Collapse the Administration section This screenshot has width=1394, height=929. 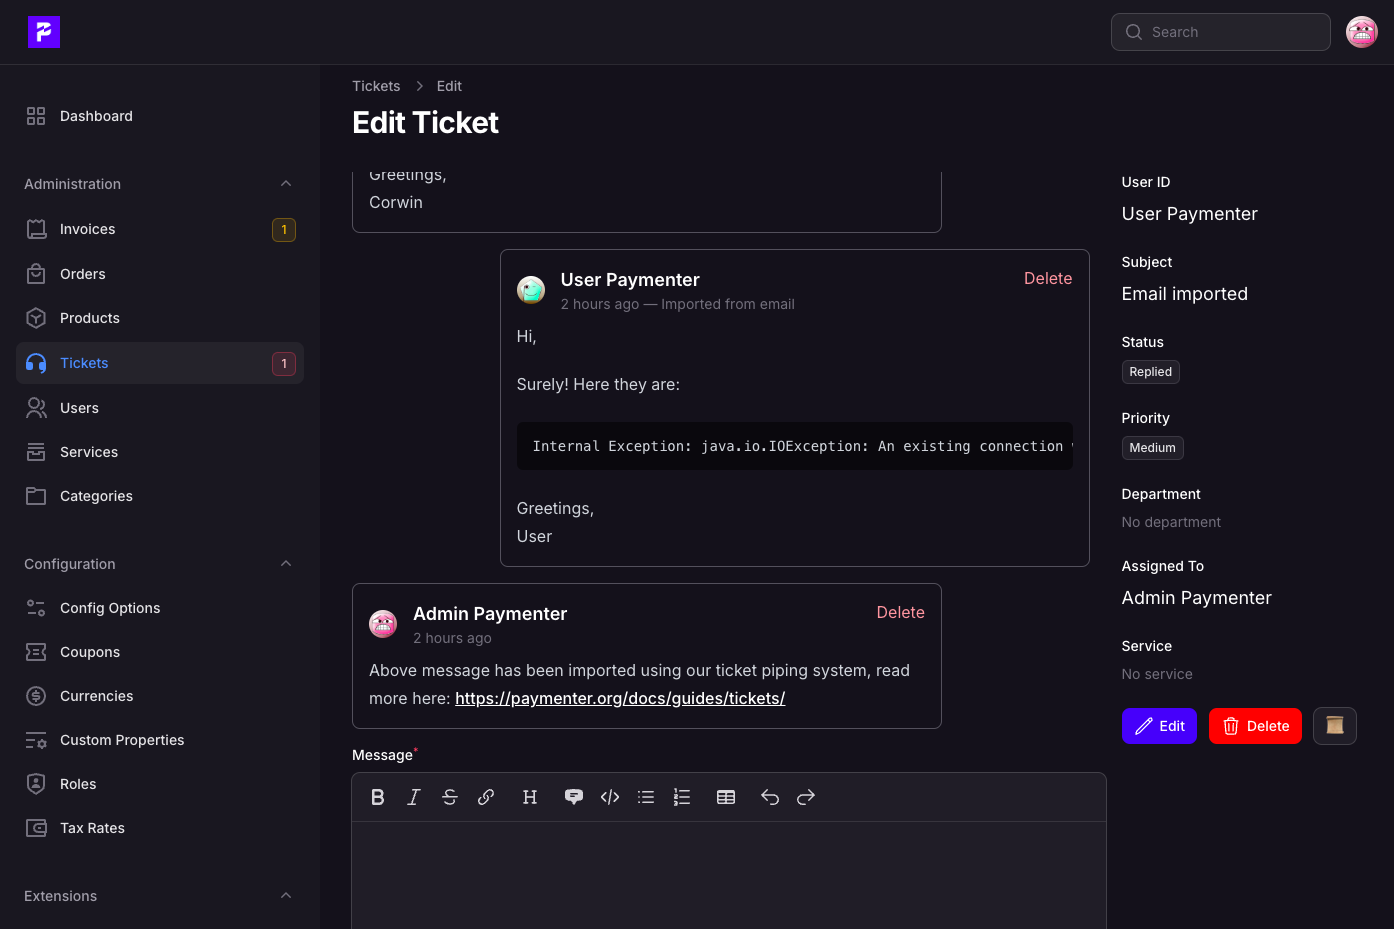286,184
